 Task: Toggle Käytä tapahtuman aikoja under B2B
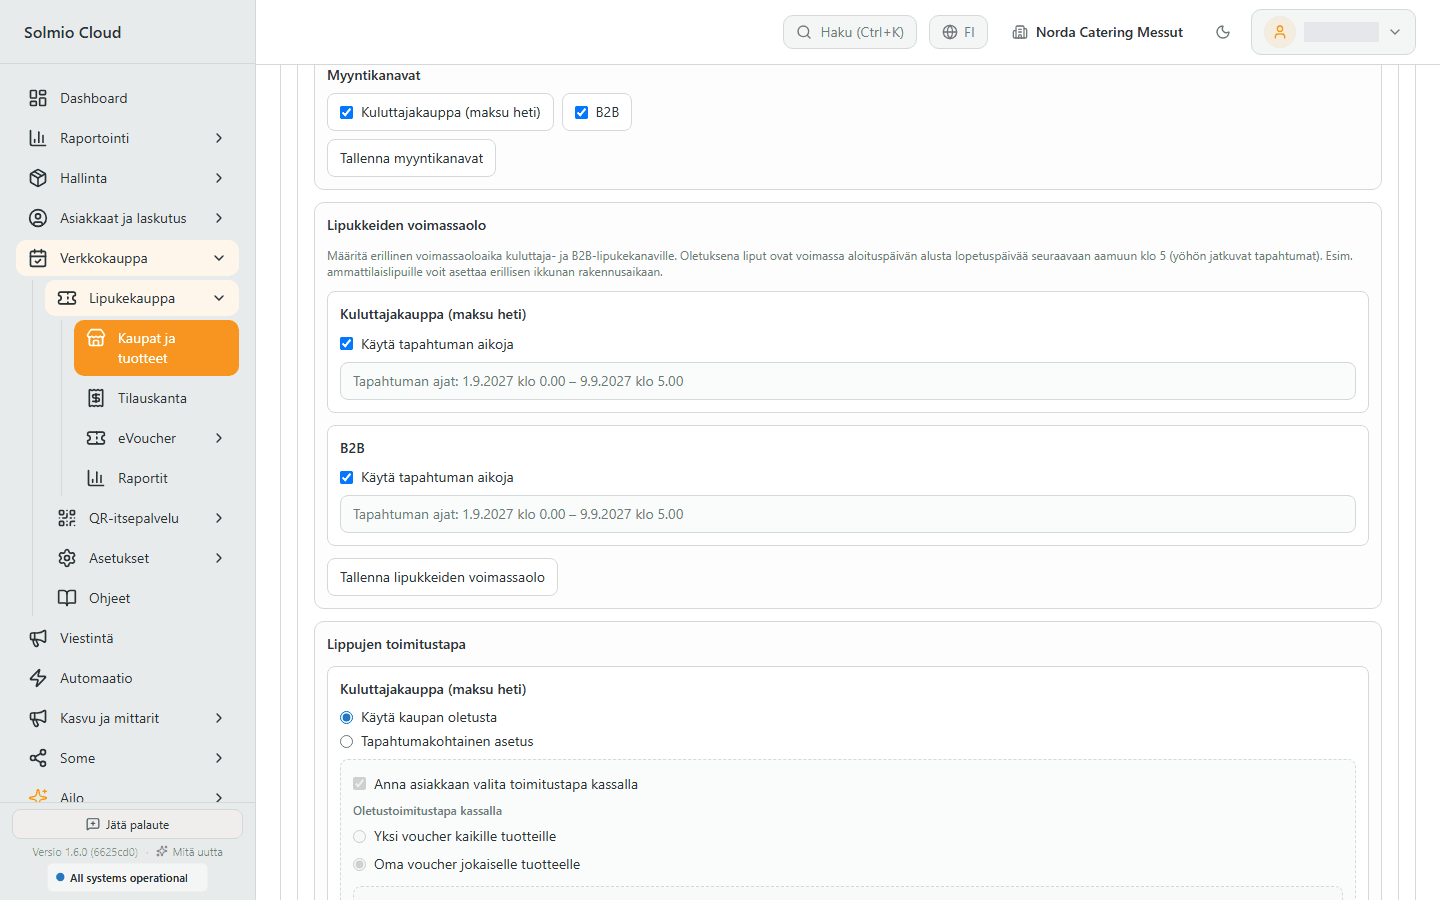[346, 477]
